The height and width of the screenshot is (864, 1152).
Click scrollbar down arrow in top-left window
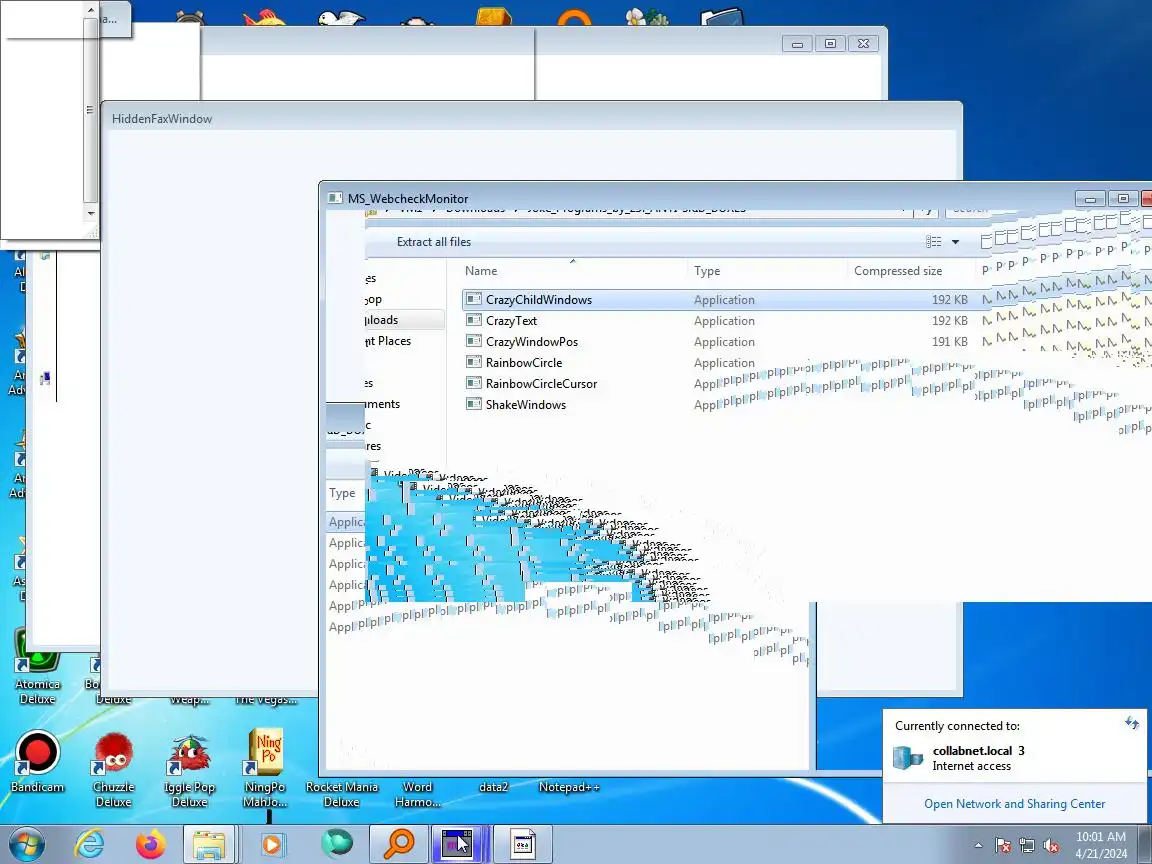(91, 213)
